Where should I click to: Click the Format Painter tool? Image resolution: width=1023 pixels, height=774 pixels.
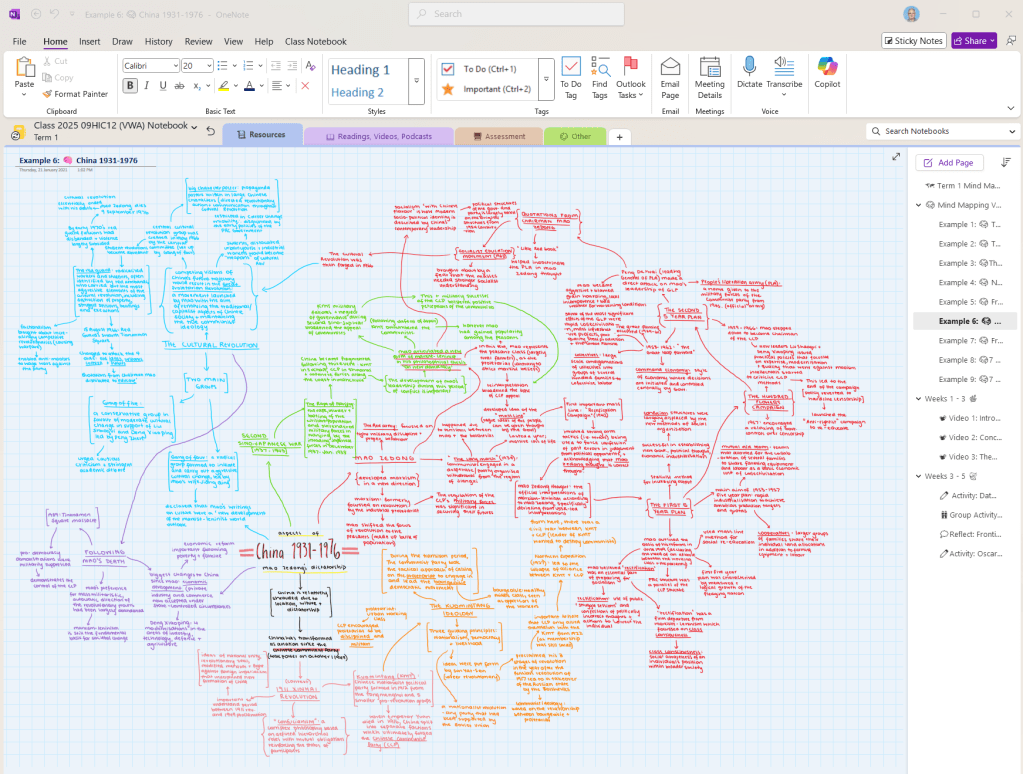pos(75,94)
